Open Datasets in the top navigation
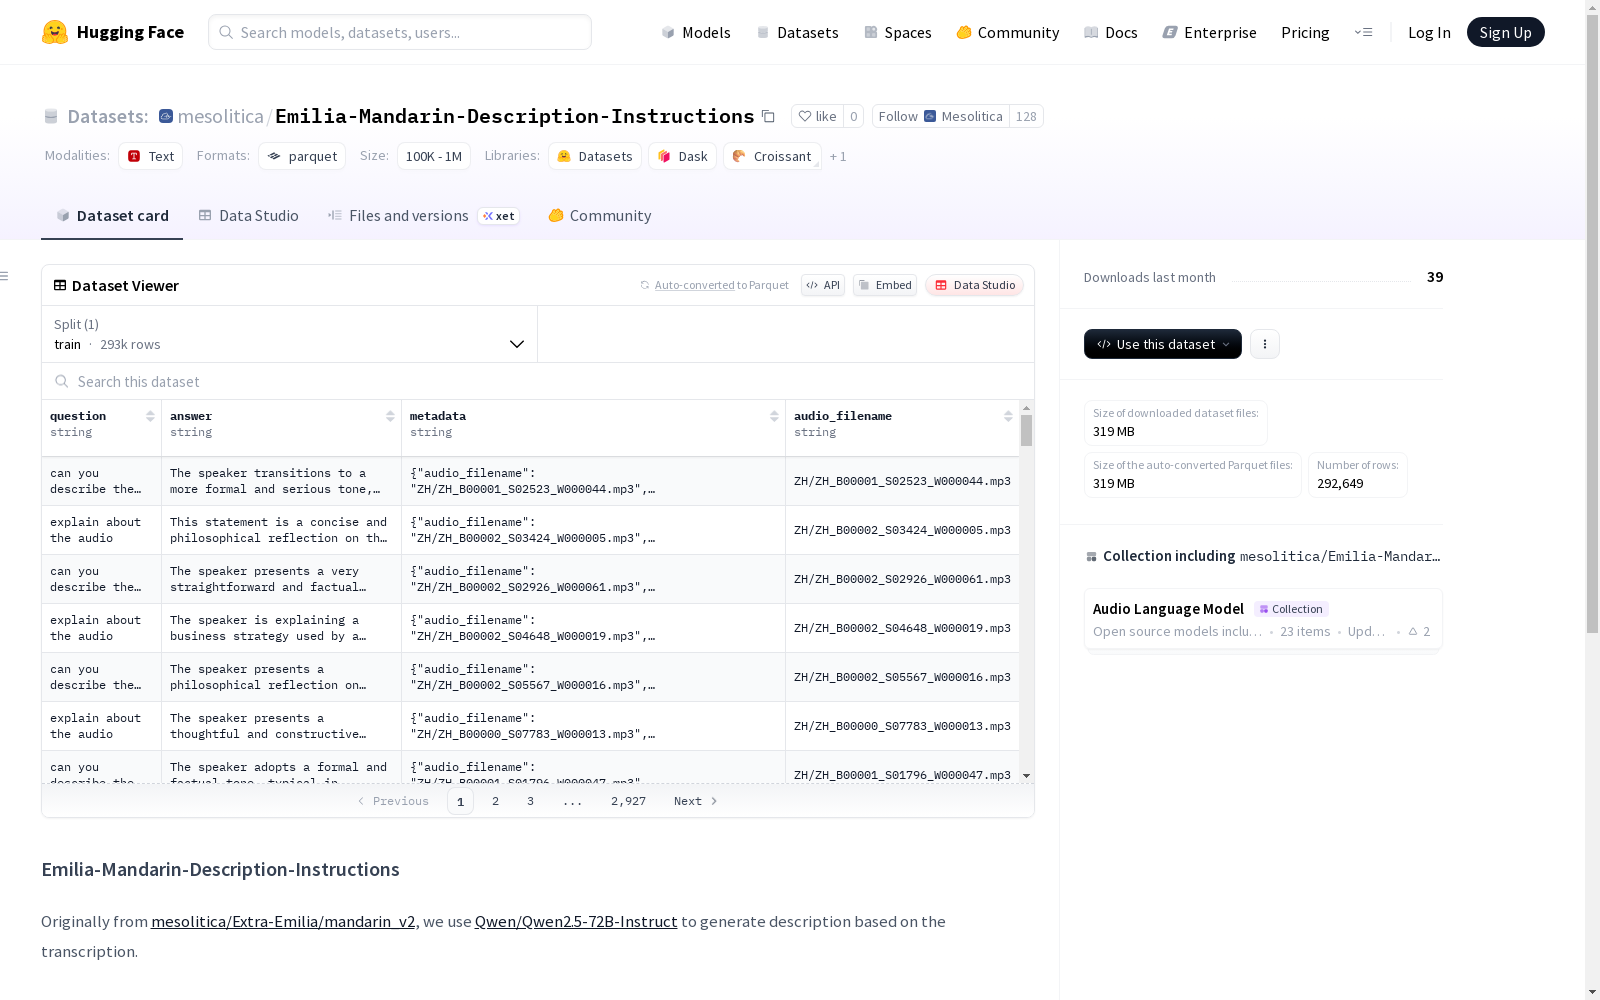 797,32
